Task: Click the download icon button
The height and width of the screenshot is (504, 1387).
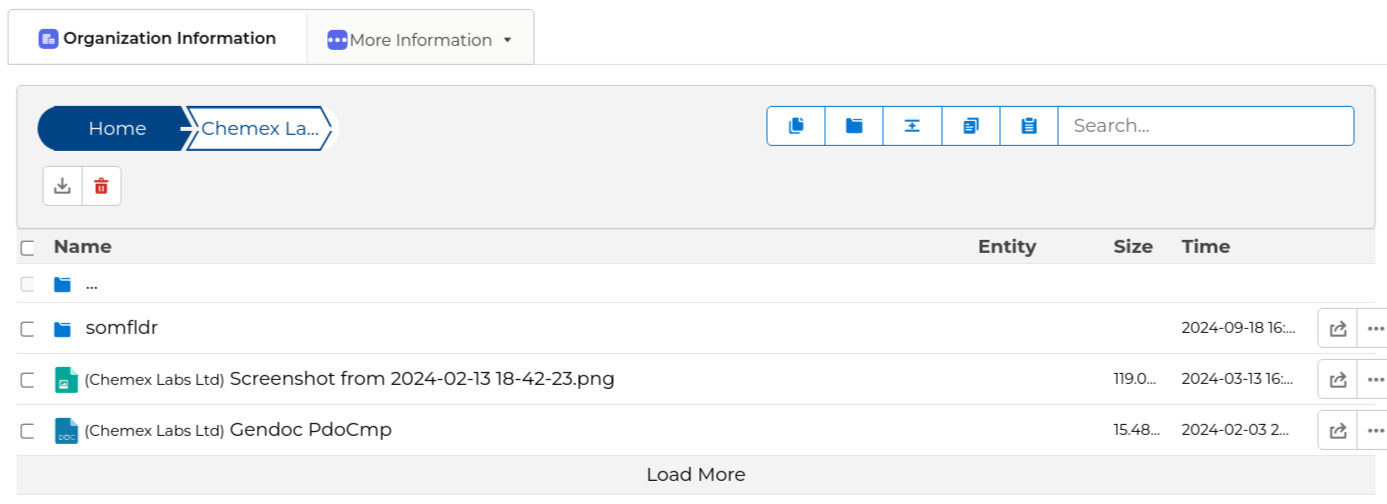Action: point(62,186)
